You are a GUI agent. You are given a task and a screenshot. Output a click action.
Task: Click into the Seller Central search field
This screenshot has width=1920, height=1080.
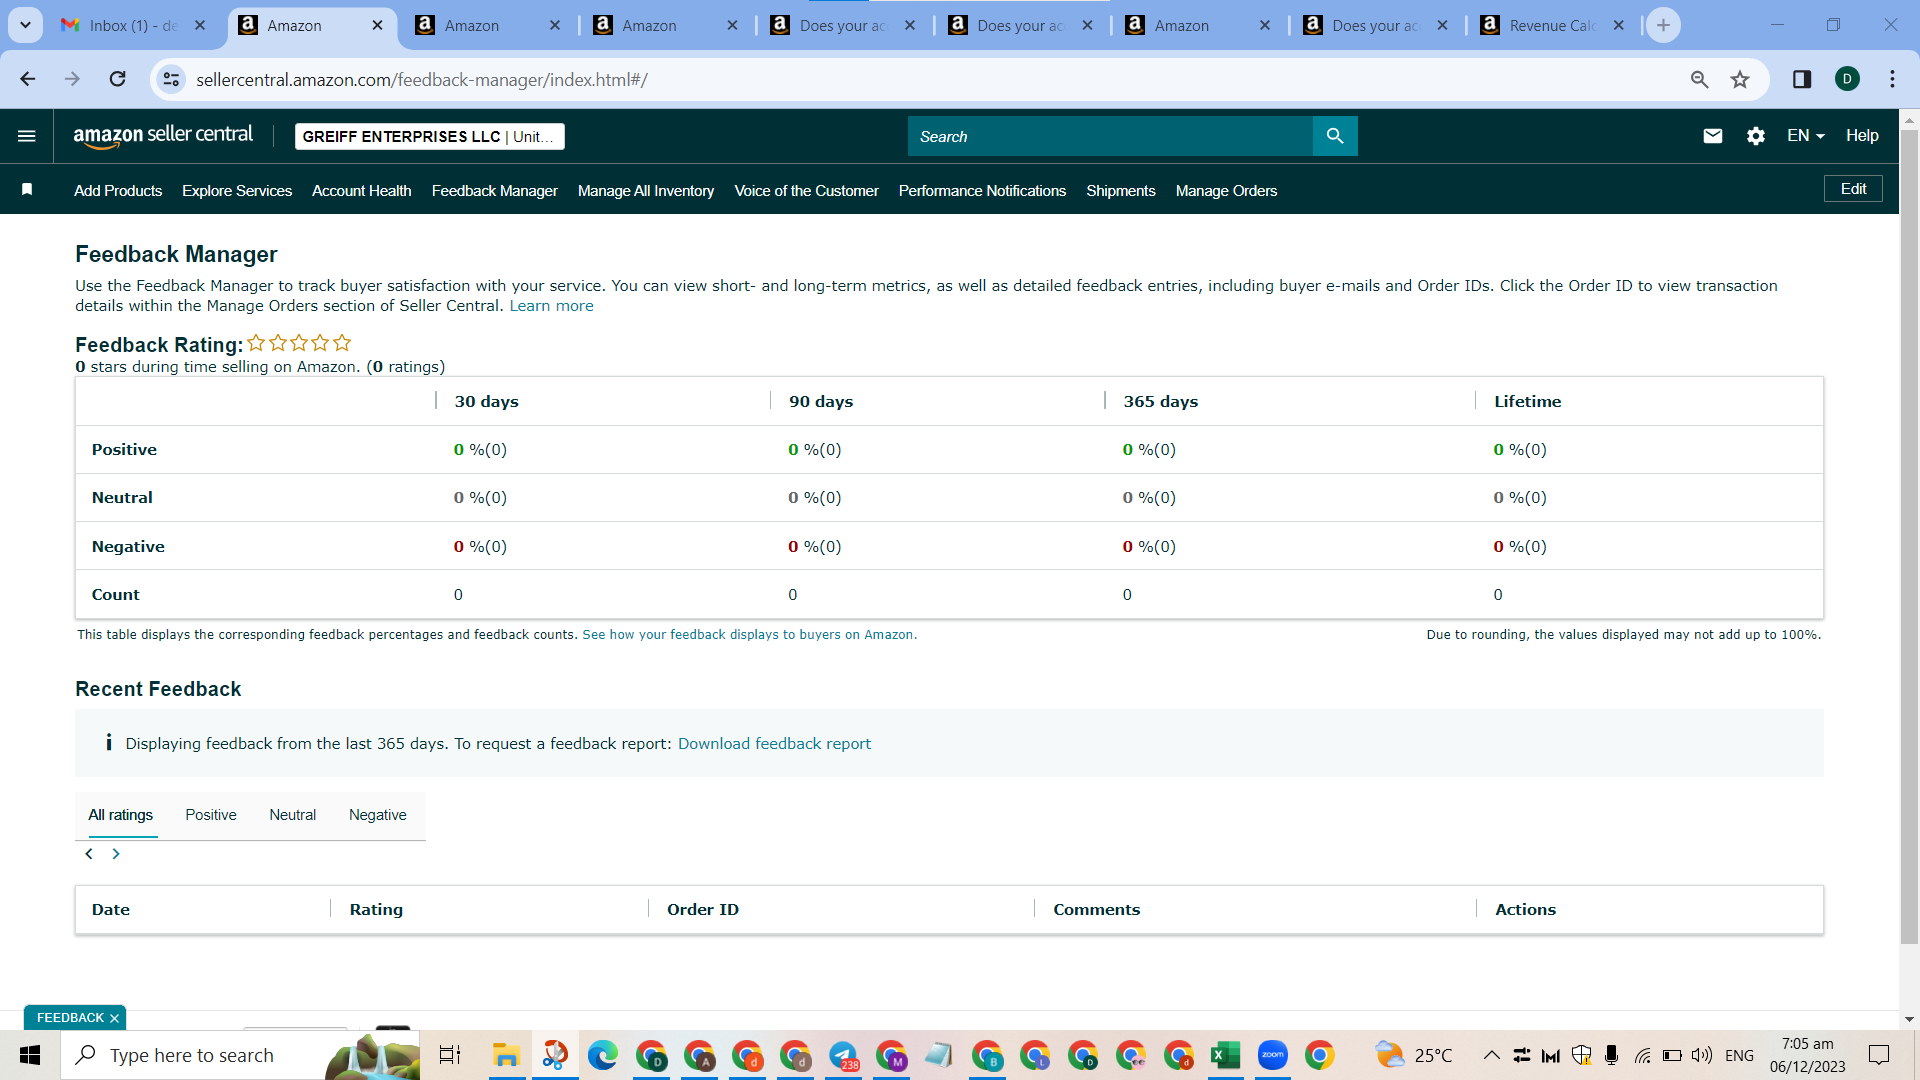[x=1110, y=136]
